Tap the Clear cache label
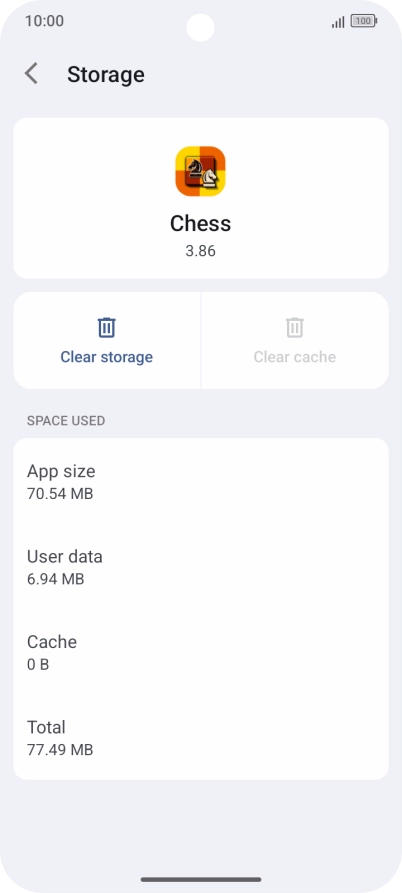This screenshot has width=402, height=893. 294,357
